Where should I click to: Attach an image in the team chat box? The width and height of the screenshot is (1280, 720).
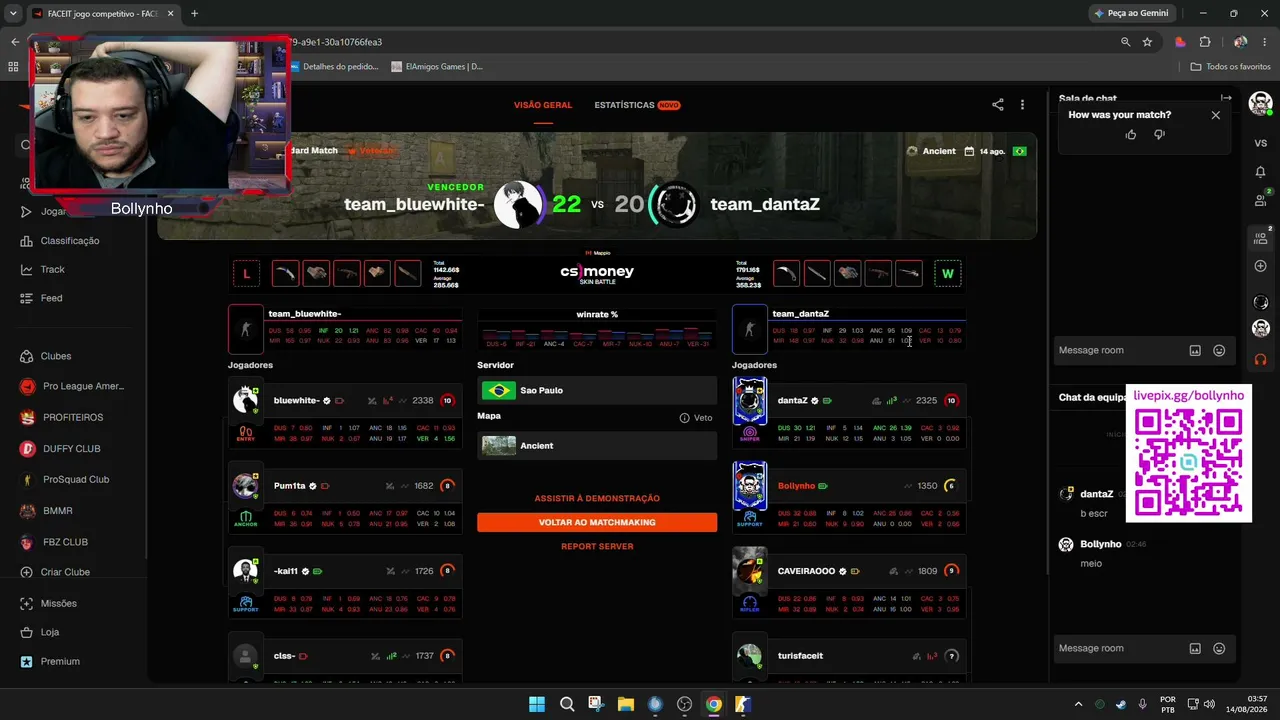1195,649
